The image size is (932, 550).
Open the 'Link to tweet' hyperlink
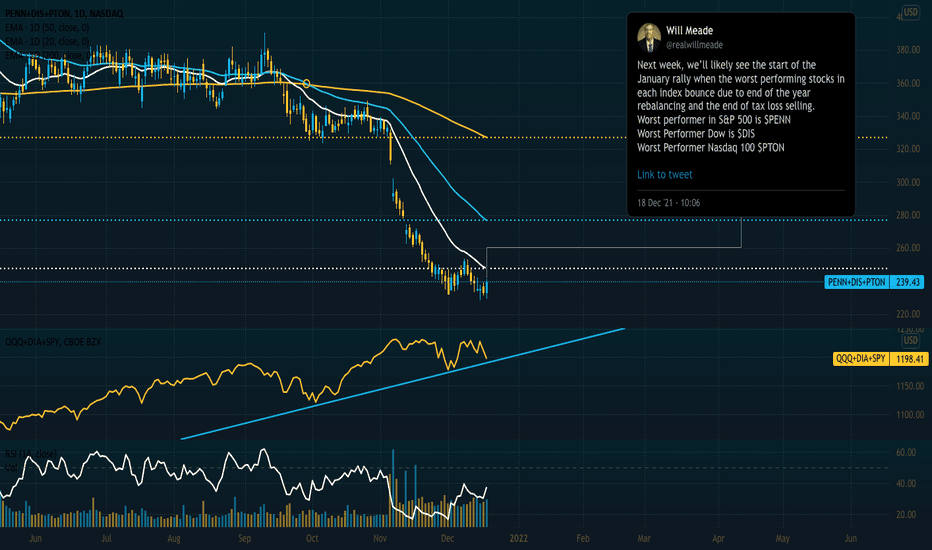665,174
